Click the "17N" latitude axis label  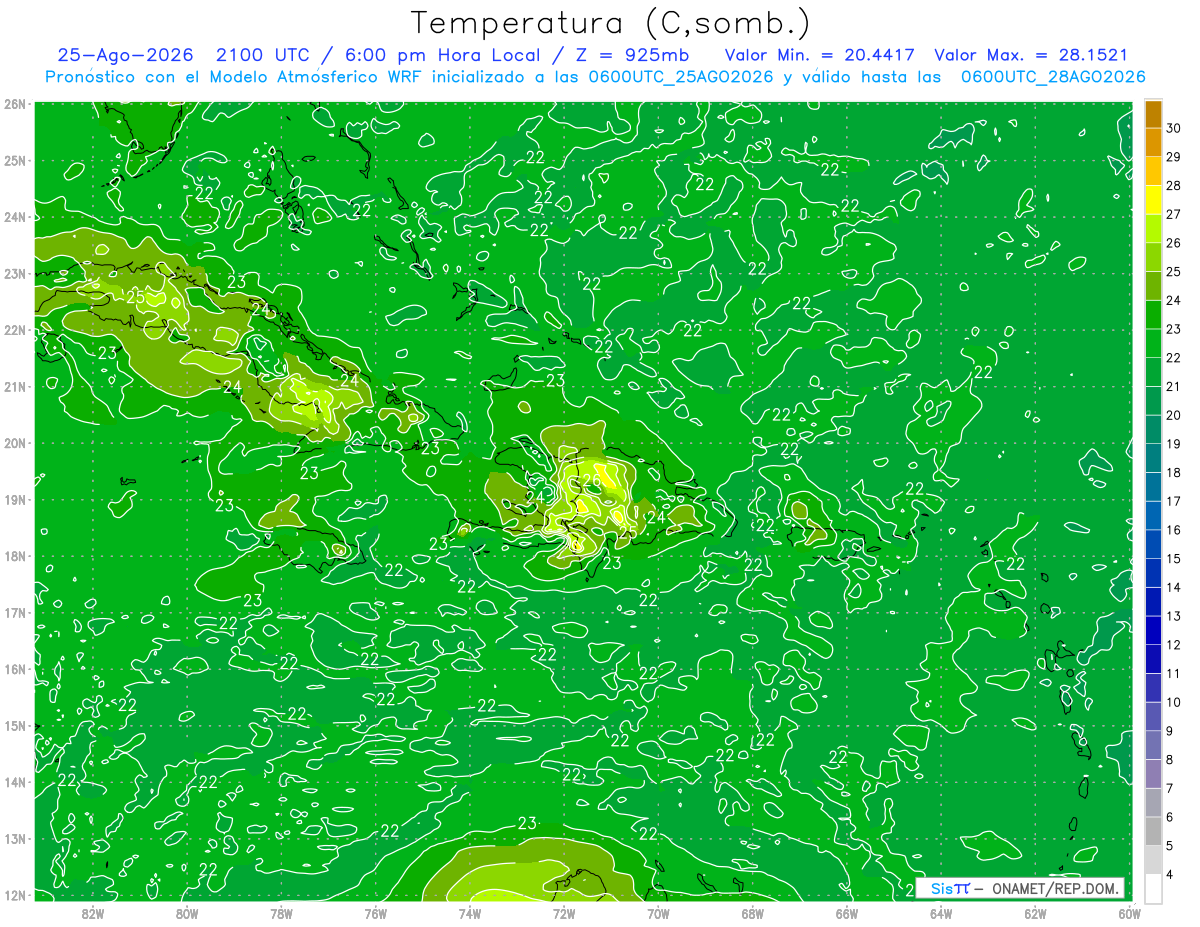tap(17, 612)
